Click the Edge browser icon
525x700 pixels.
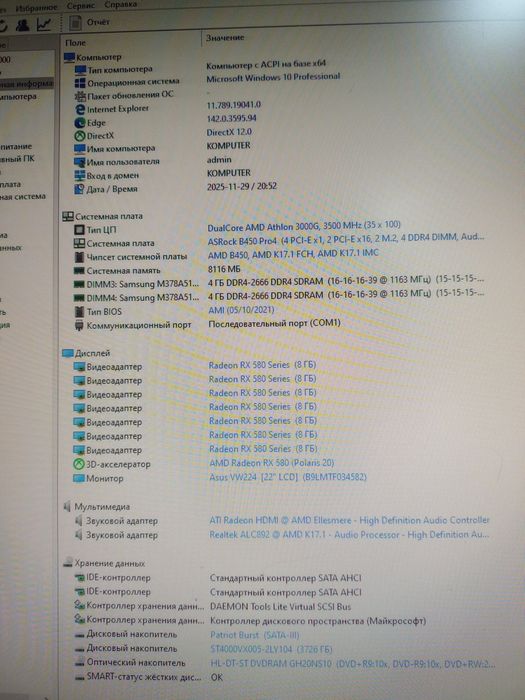[x=80, y=122]
